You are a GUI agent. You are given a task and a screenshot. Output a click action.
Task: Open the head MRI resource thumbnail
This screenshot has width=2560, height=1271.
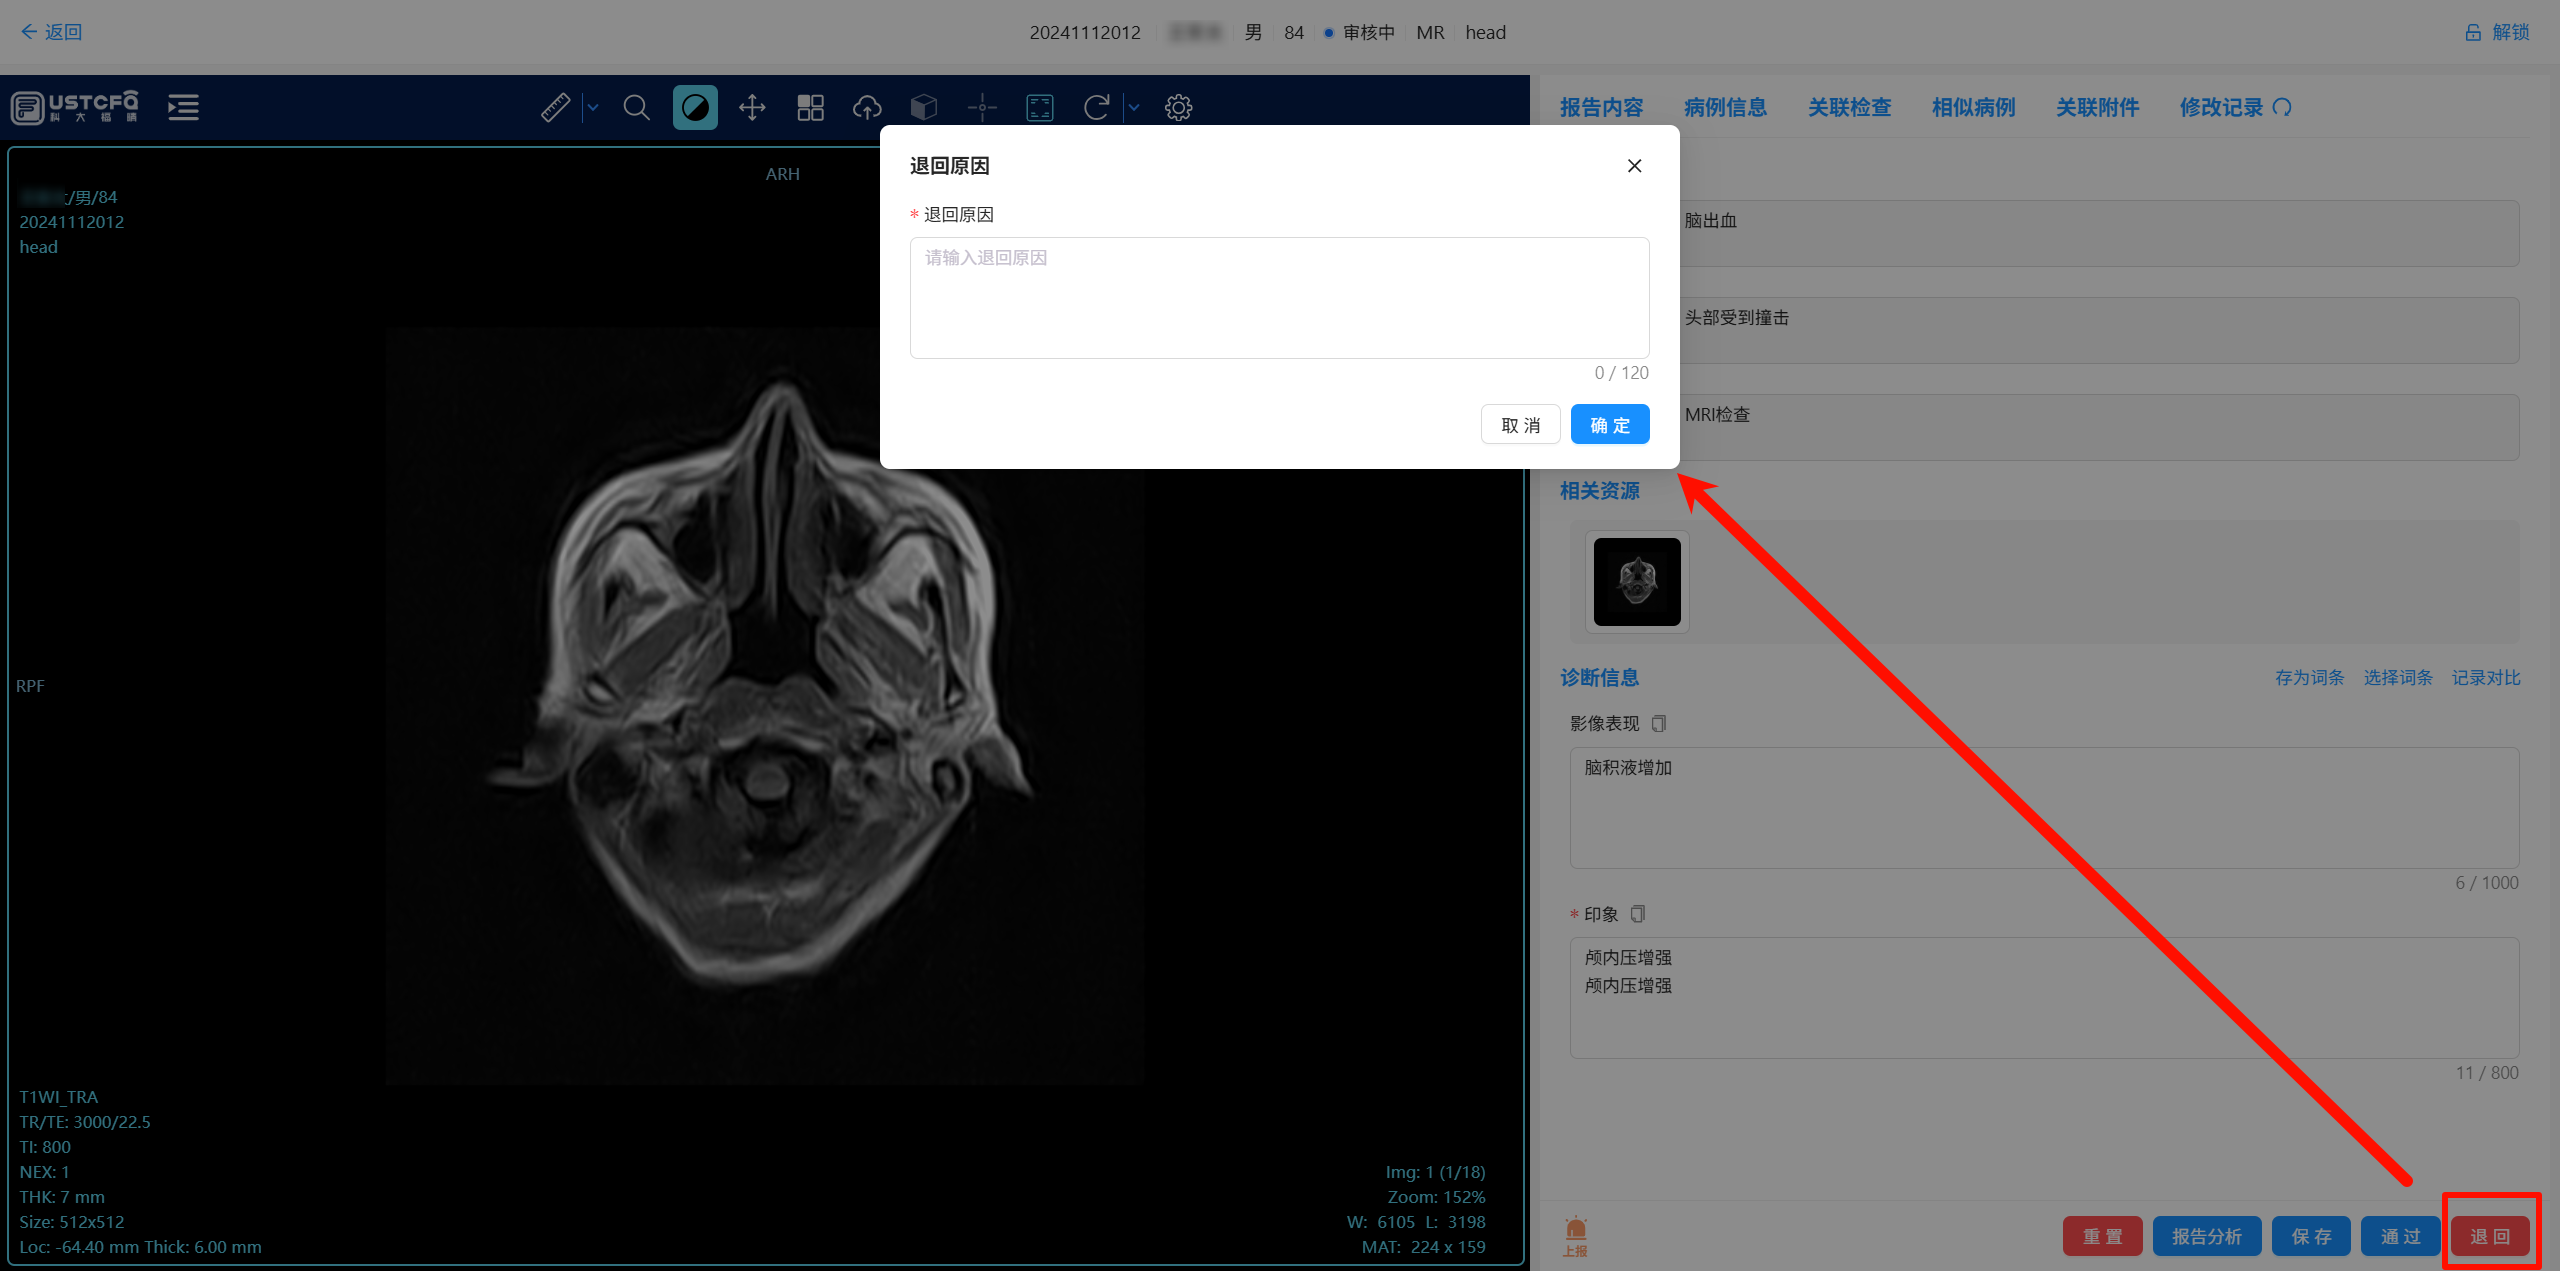(x=1637, y=582)
